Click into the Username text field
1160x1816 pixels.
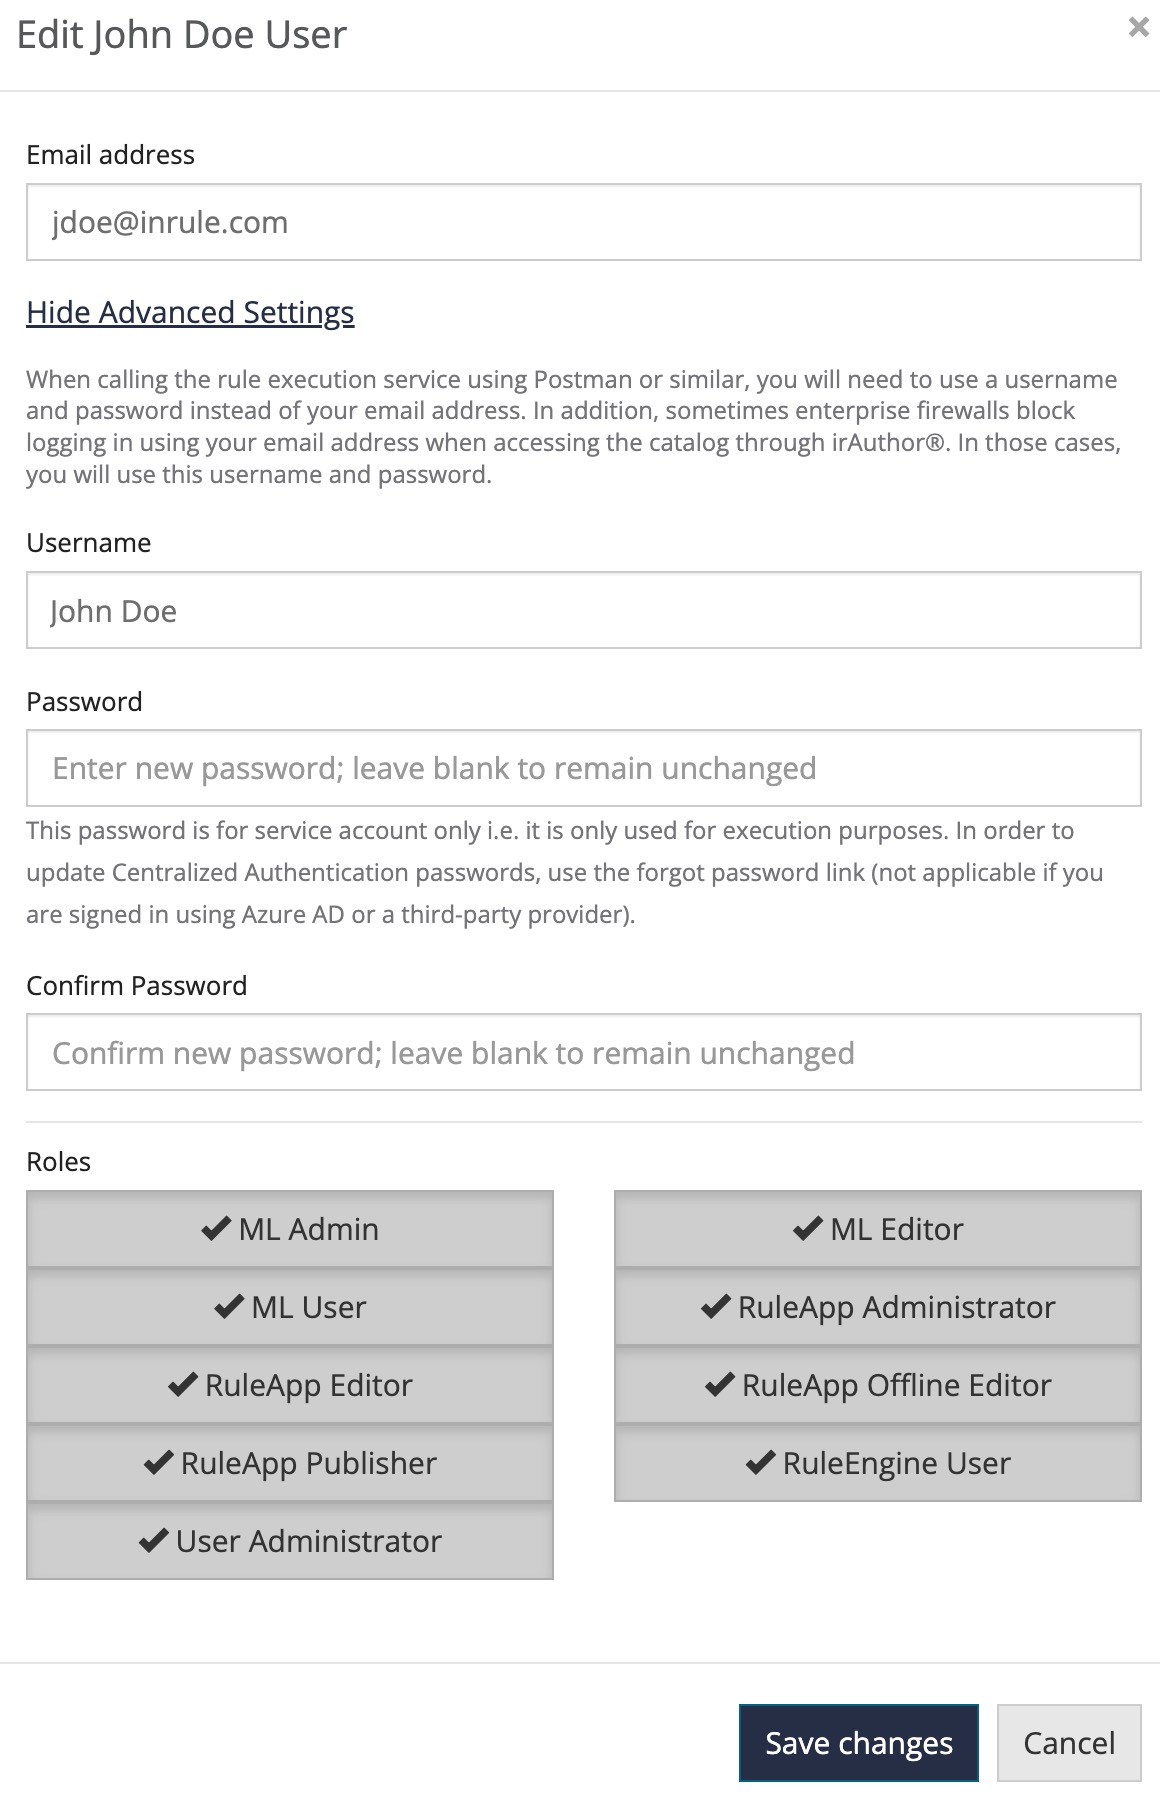pos(583,610)
